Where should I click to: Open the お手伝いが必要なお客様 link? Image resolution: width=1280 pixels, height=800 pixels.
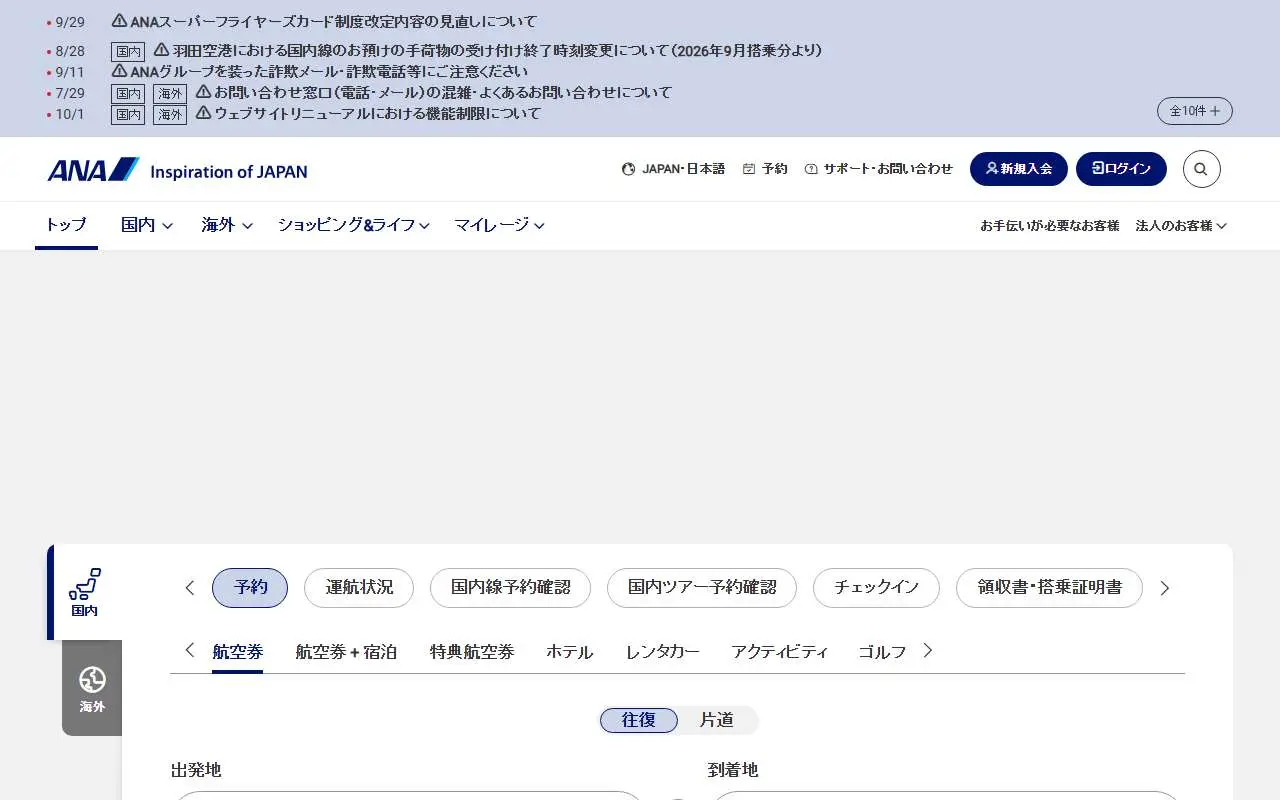click(1049, 226)
